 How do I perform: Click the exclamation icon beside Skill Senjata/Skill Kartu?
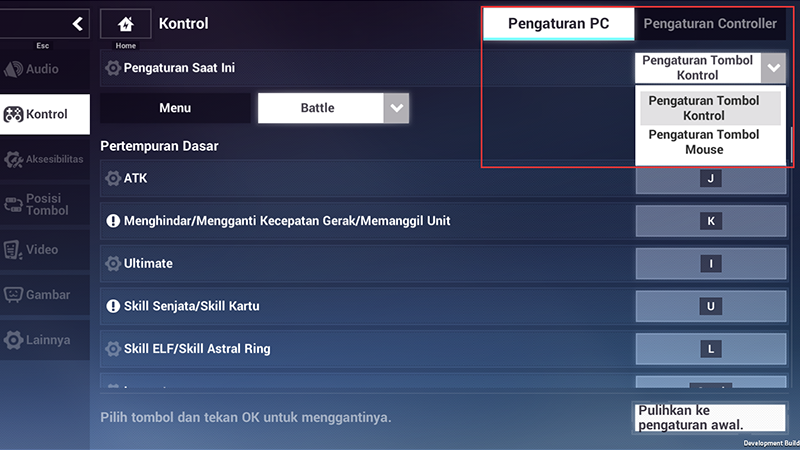pyautogui.click(x=112, y=306)
